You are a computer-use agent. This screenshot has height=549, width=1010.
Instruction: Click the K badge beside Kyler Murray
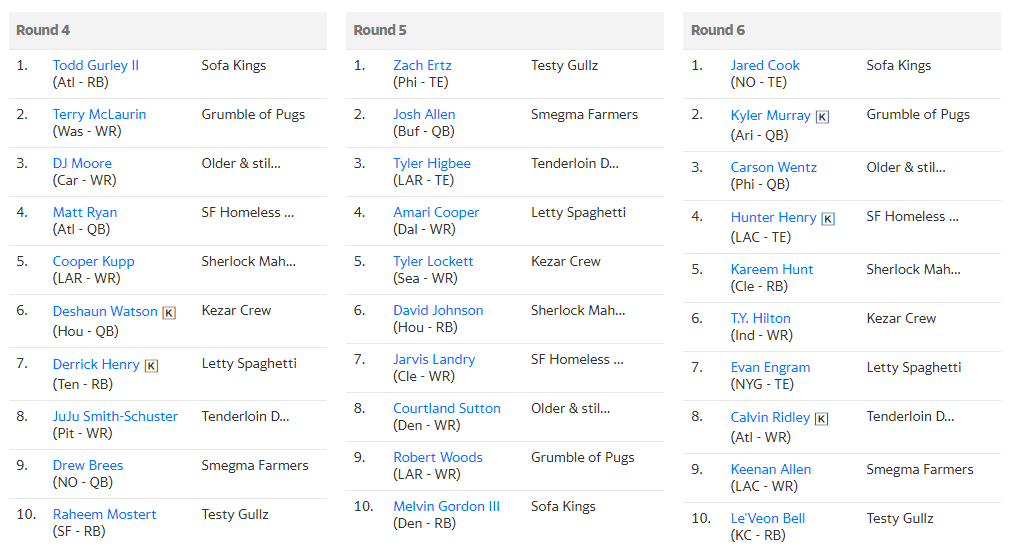823,117
